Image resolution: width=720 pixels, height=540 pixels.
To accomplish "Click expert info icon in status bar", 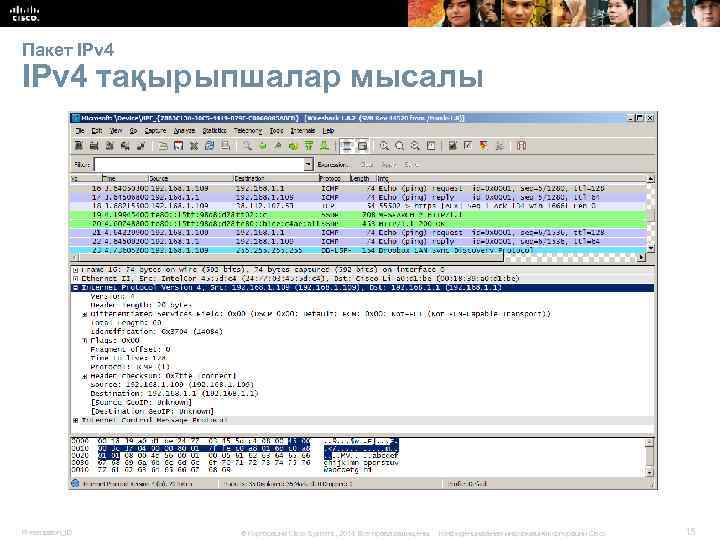I will coord(76,484).
